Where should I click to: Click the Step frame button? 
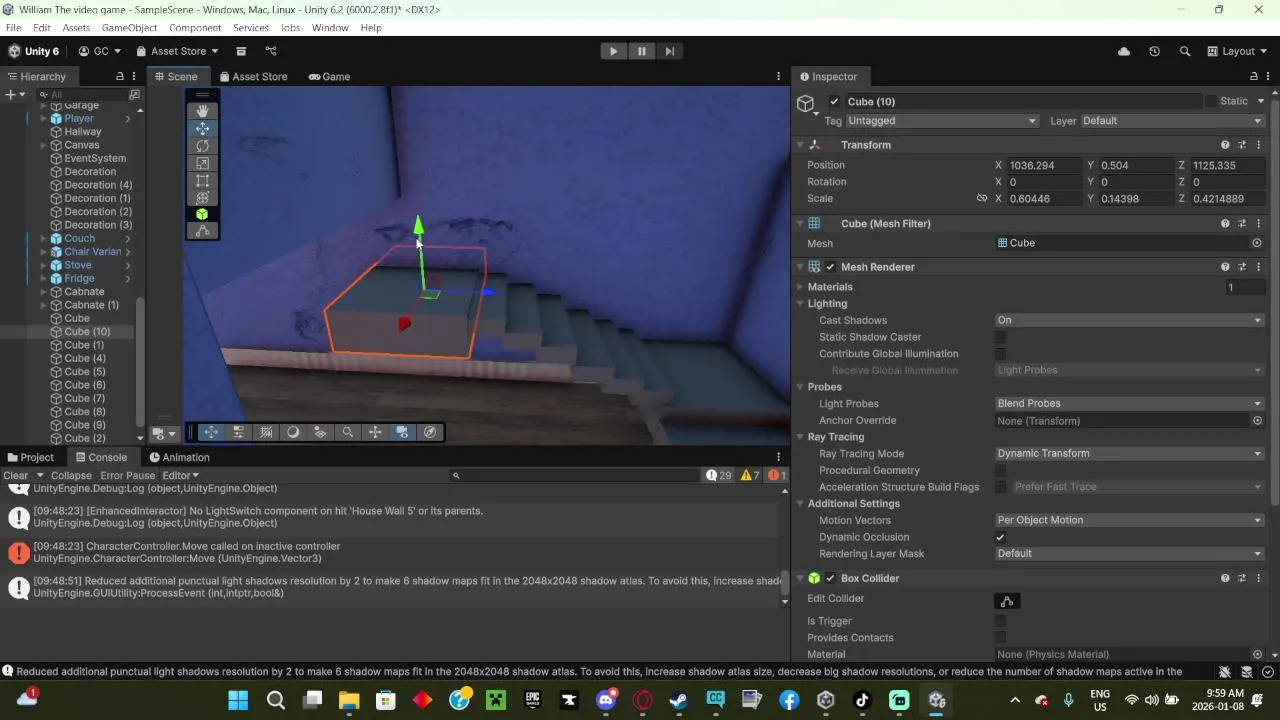(x=669, y=51)
